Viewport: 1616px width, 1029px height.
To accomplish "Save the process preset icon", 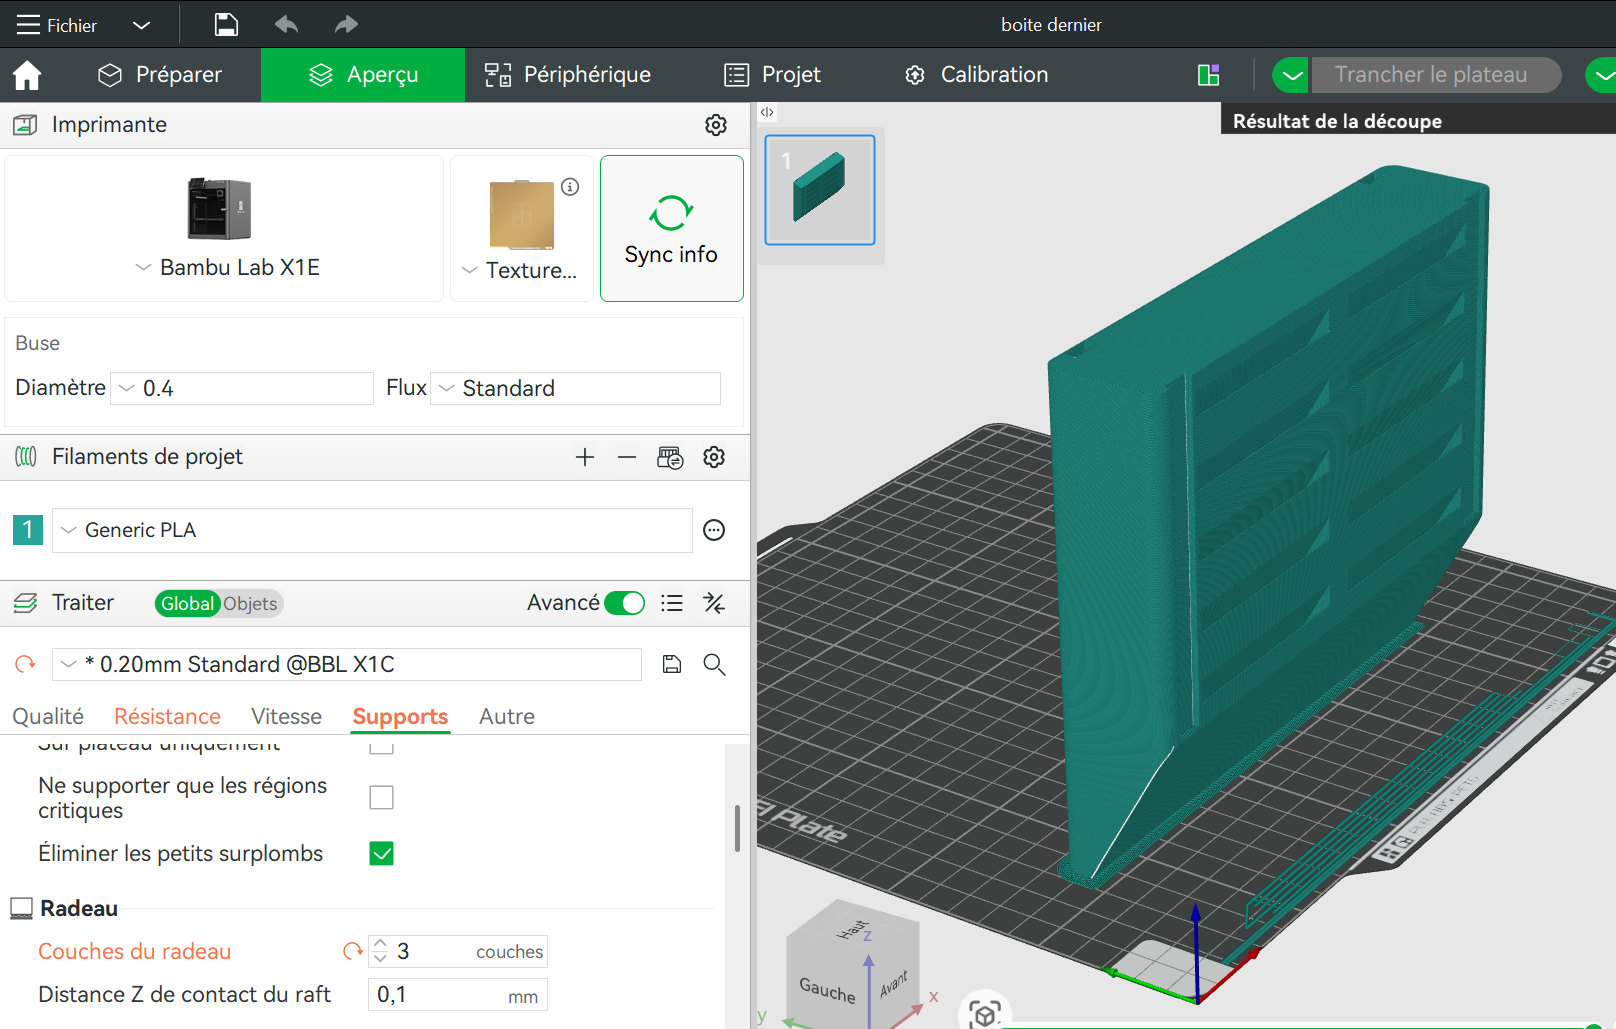I will [672, 665].
